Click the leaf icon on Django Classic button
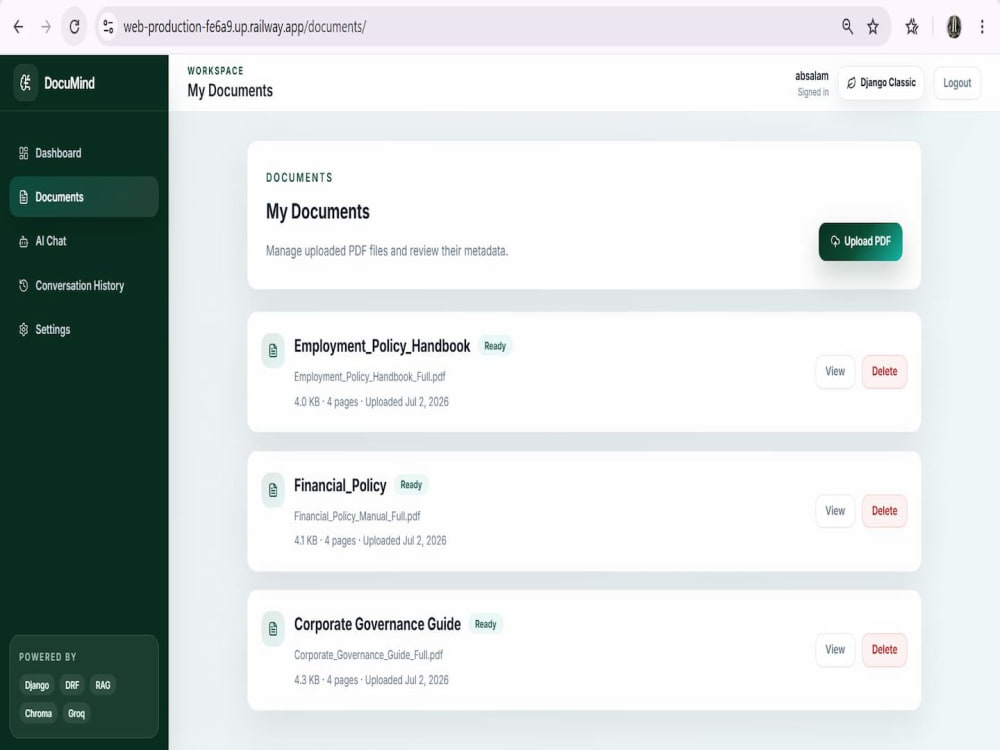This screenshot has width=1000, height=750. [851, 83]
